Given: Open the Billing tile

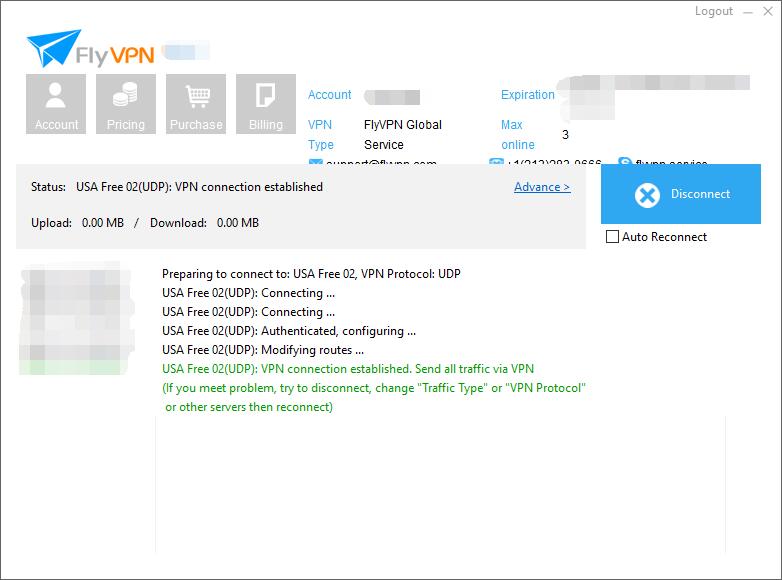Looking at the screenshot, I should click(x=266, y=104).
